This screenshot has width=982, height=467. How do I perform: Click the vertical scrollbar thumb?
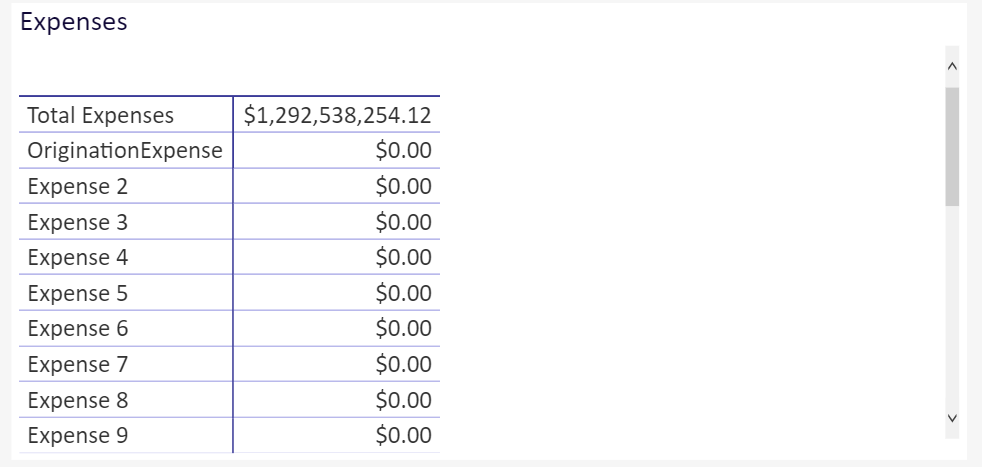point(952,146)
